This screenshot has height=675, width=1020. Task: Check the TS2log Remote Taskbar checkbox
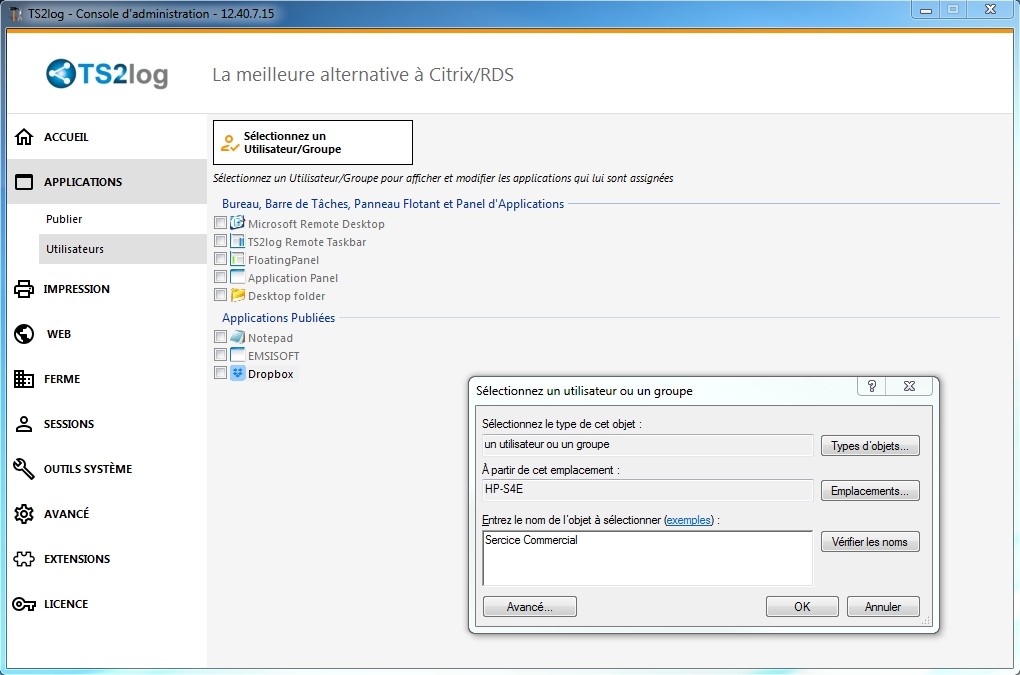(221, 241)
